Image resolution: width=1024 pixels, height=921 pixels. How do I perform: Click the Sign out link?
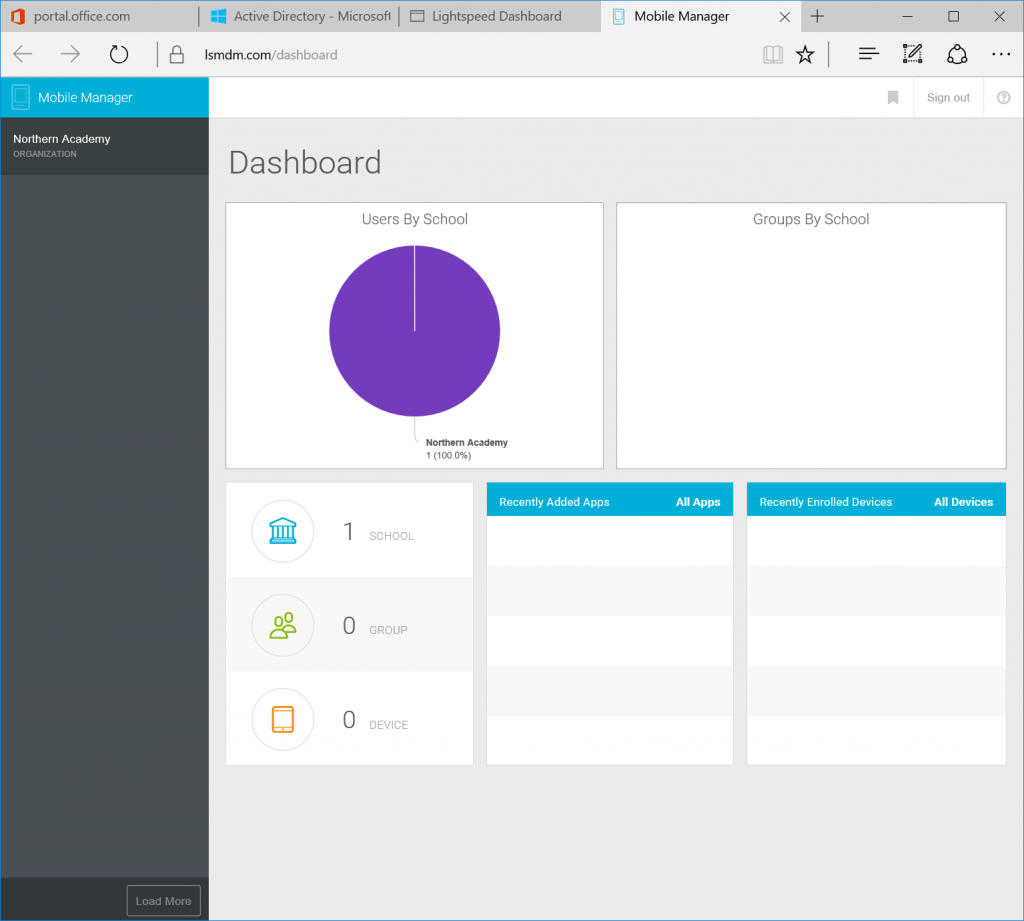tap(948, 97)
